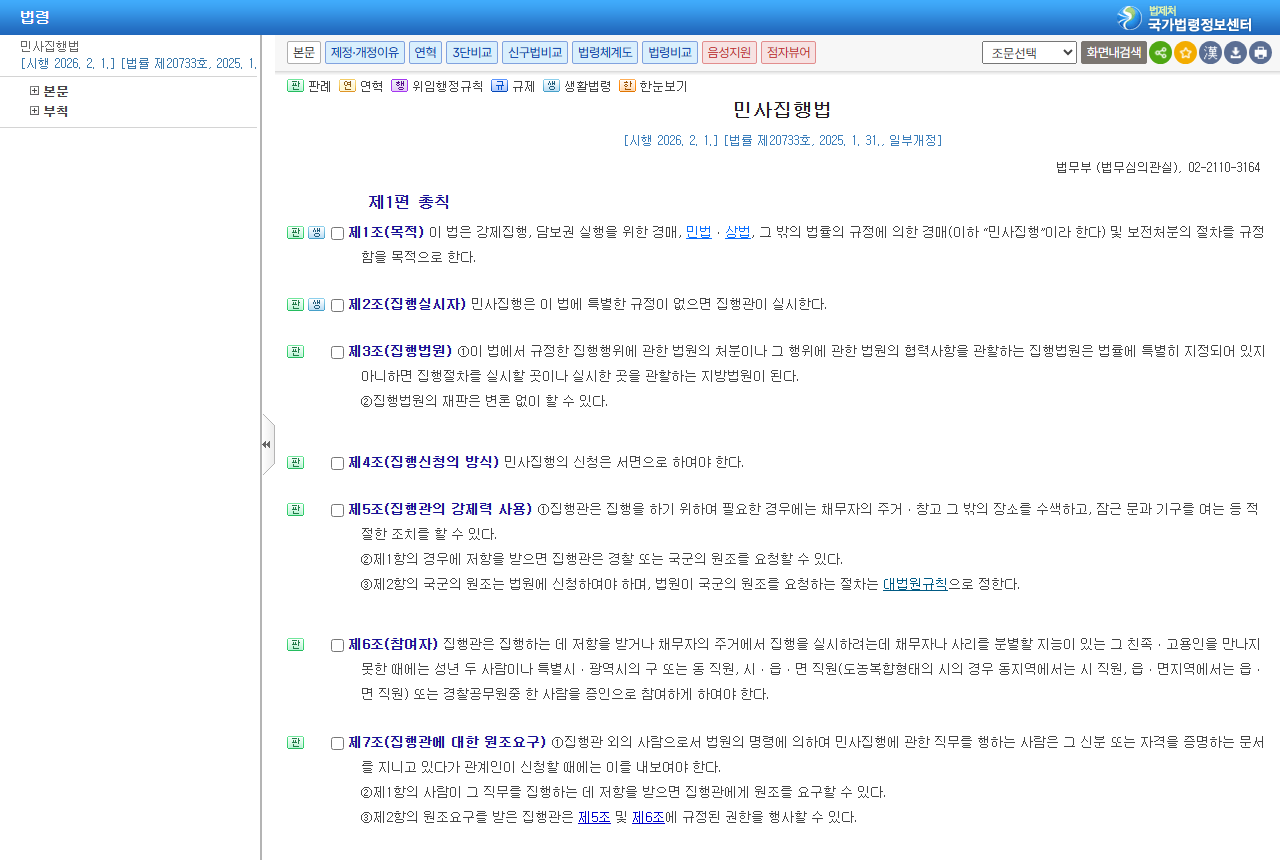This screenshot has width=1280, height=860.
Task: Open 생활법령 icon for 제2조(집행실시자)
Action: [316, 304]
